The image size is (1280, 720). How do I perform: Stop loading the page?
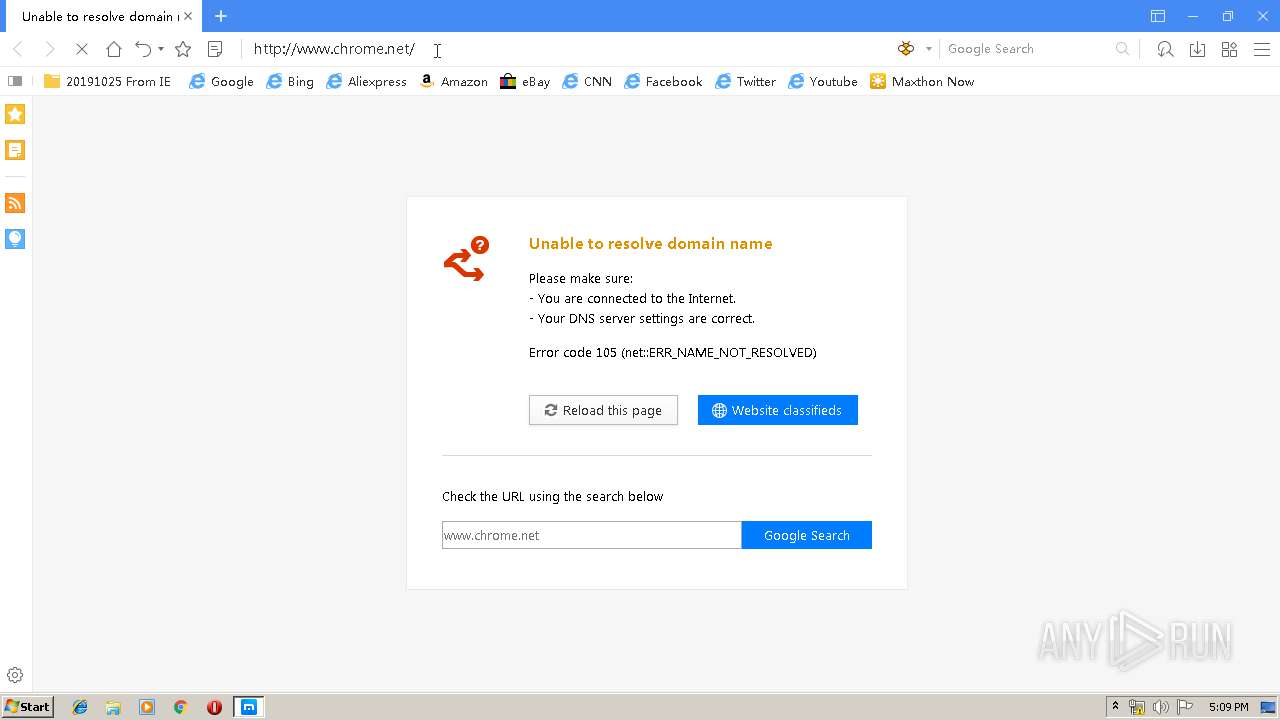pyautogui.click(x=81, y=49)
